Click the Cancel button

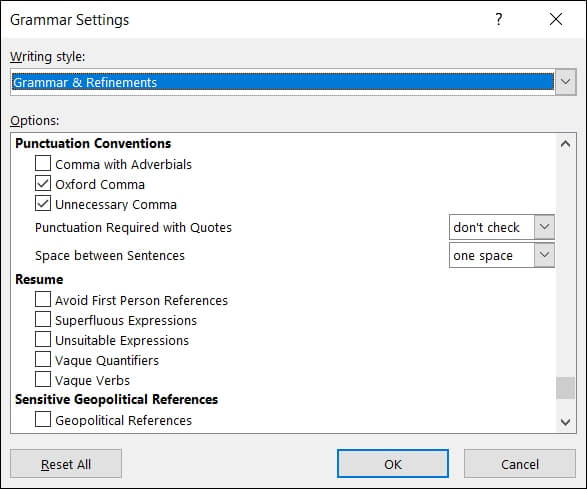[520, 464]
